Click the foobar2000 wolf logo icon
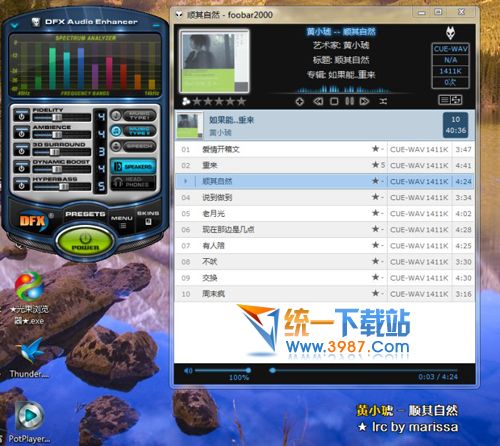 point(451,33)
